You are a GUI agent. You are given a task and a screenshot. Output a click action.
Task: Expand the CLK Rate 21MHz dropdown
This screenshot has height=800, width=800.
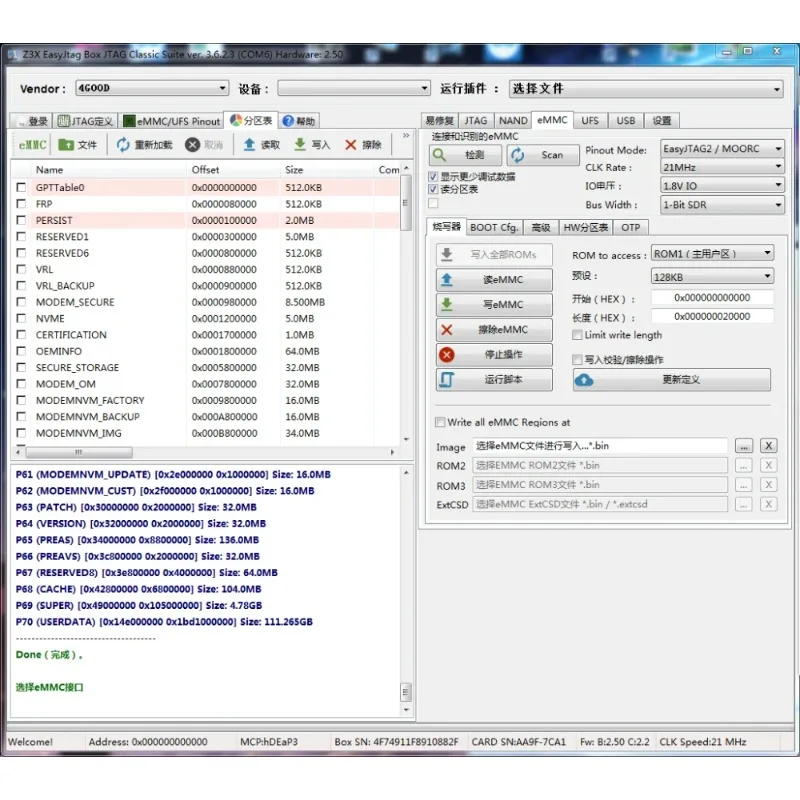tap(722, 167)
